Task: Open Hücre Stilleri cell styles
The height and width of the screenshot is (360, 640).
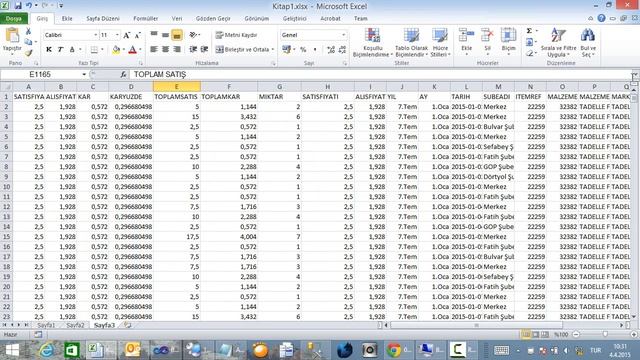Action: pyautogui.click(x=440, y=42)
